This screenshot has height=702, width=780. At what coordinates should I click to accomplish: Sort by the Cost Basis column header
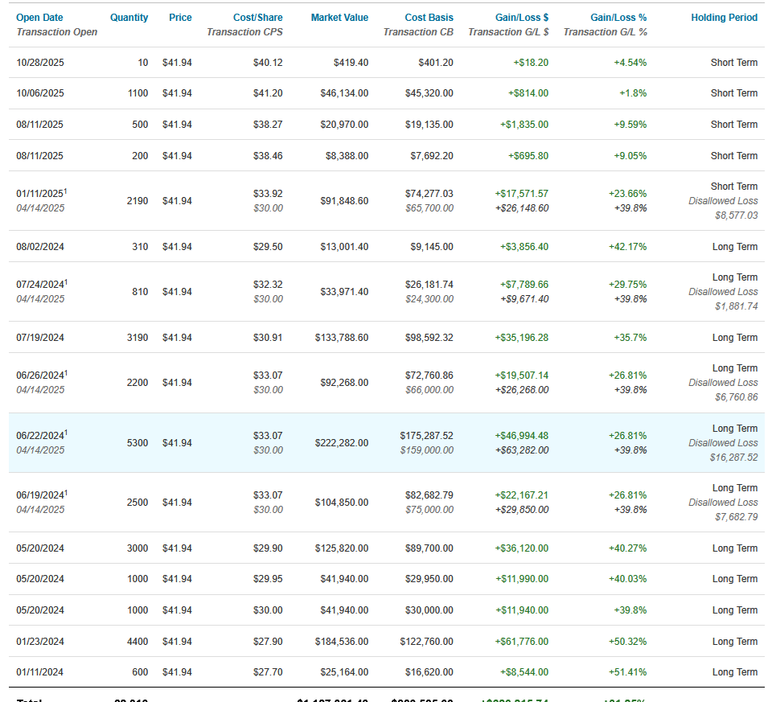429,17
